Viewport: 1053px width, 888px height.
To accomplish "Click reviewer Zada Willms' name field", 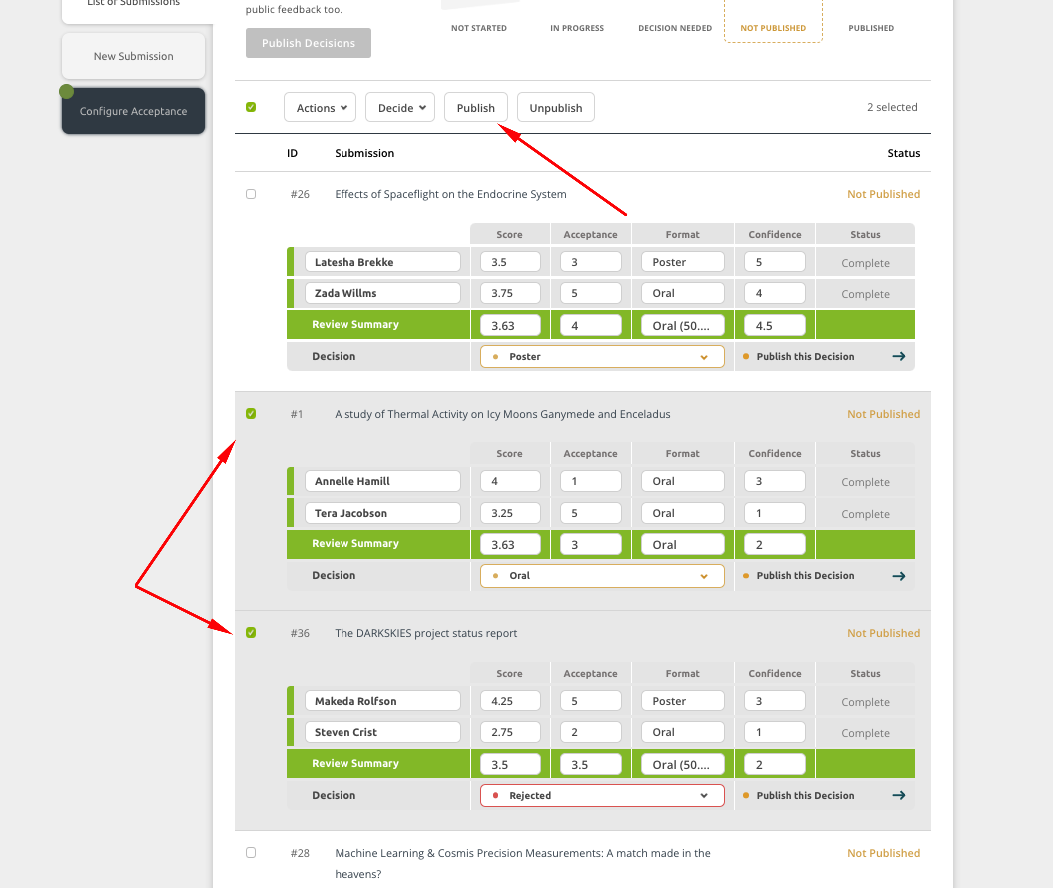I will tap(383, 293).
